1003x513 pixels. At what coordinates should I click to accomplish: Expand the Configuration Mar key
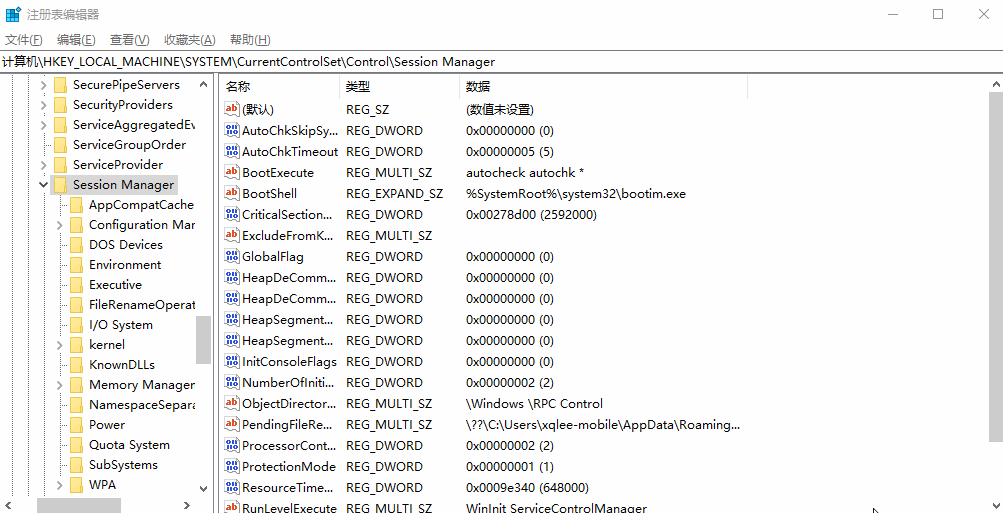click(x=59, y=225)
